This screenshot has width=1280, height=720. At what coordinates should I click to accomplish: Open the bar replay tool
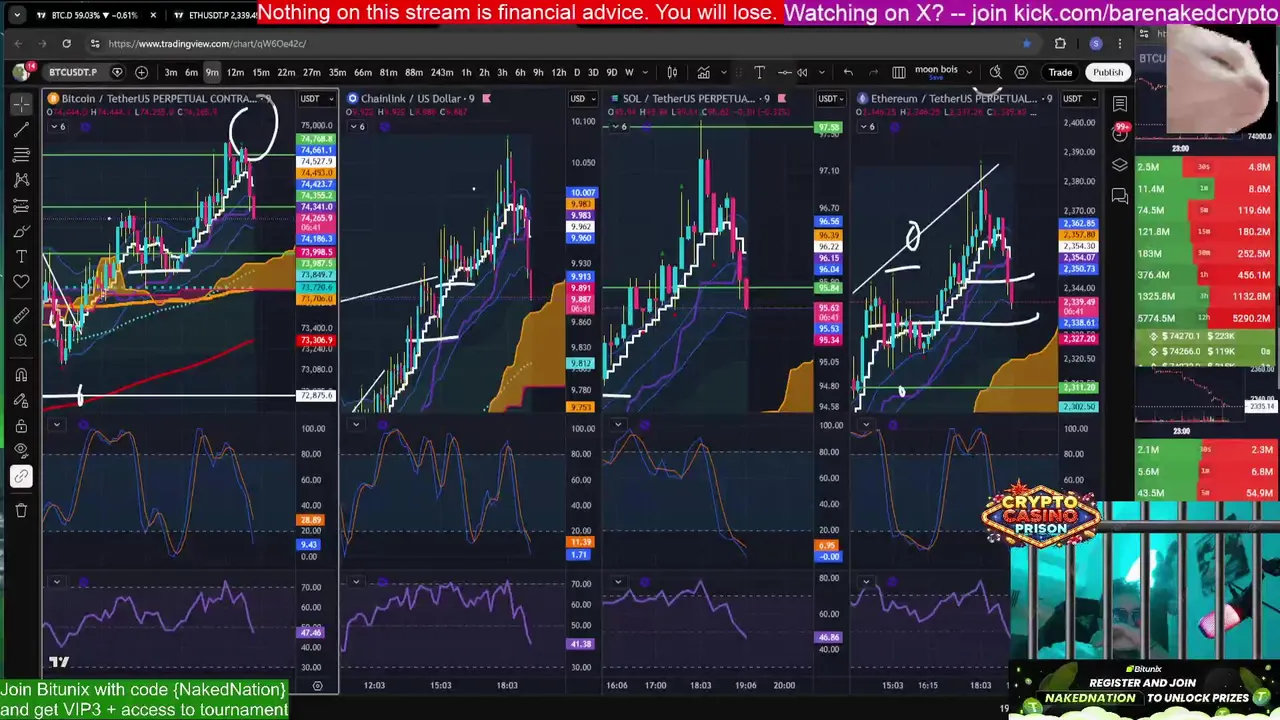[x=802, y=72]
